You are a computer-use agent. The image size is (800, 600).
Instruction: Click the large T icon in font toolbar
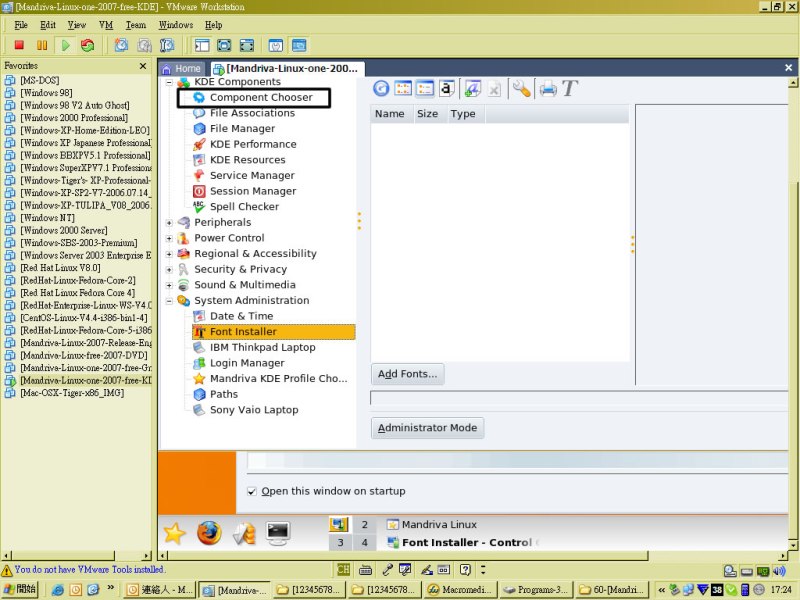tap(570, 88)
